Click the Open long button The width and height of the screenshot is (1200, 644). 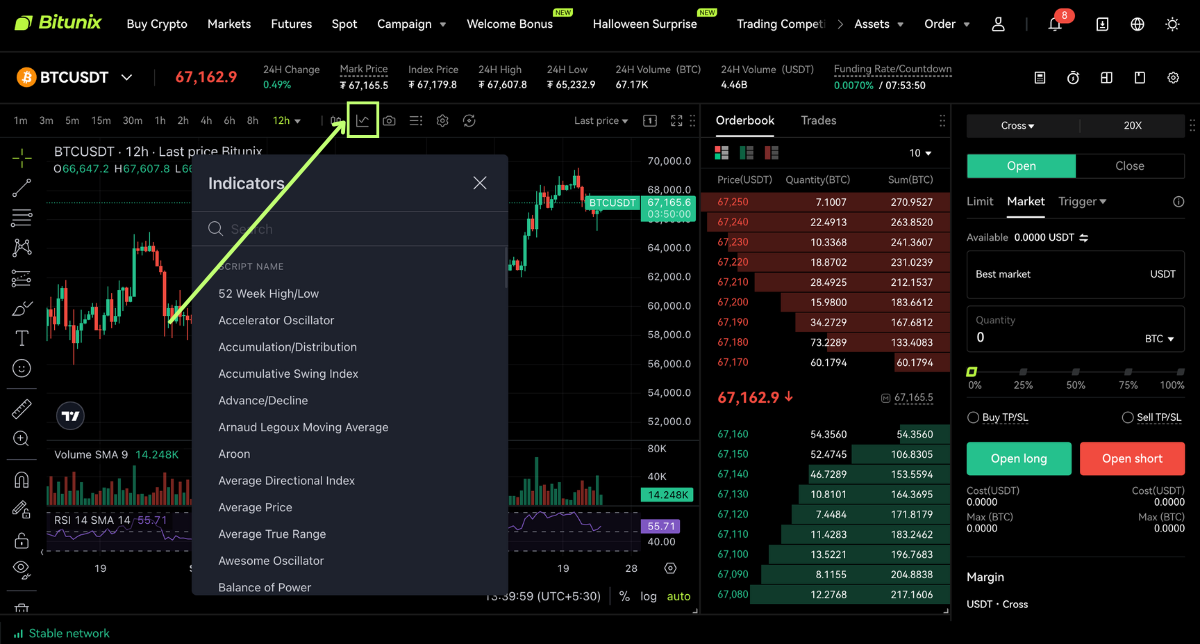pos(1019,458)
